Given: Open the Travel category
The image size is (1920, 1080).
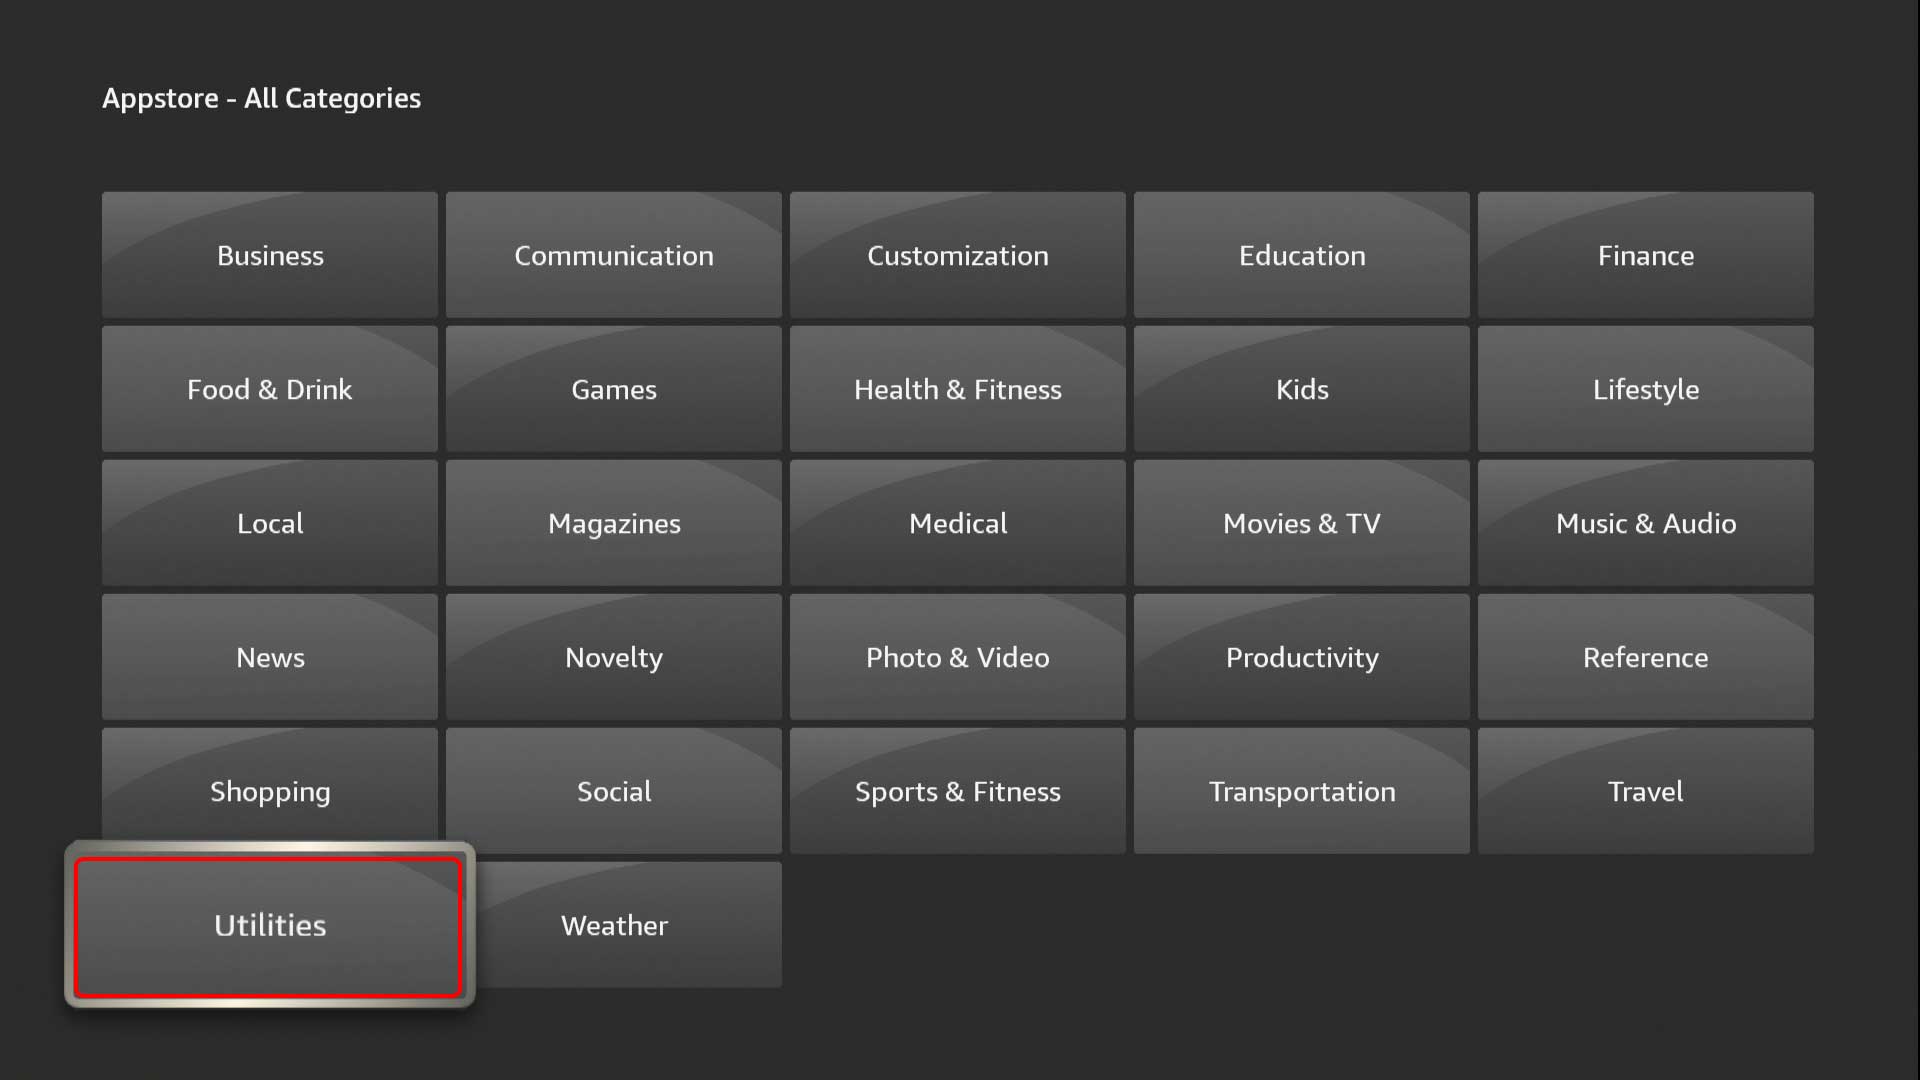Looking at the screenshot, I should tap(1646, 790).
